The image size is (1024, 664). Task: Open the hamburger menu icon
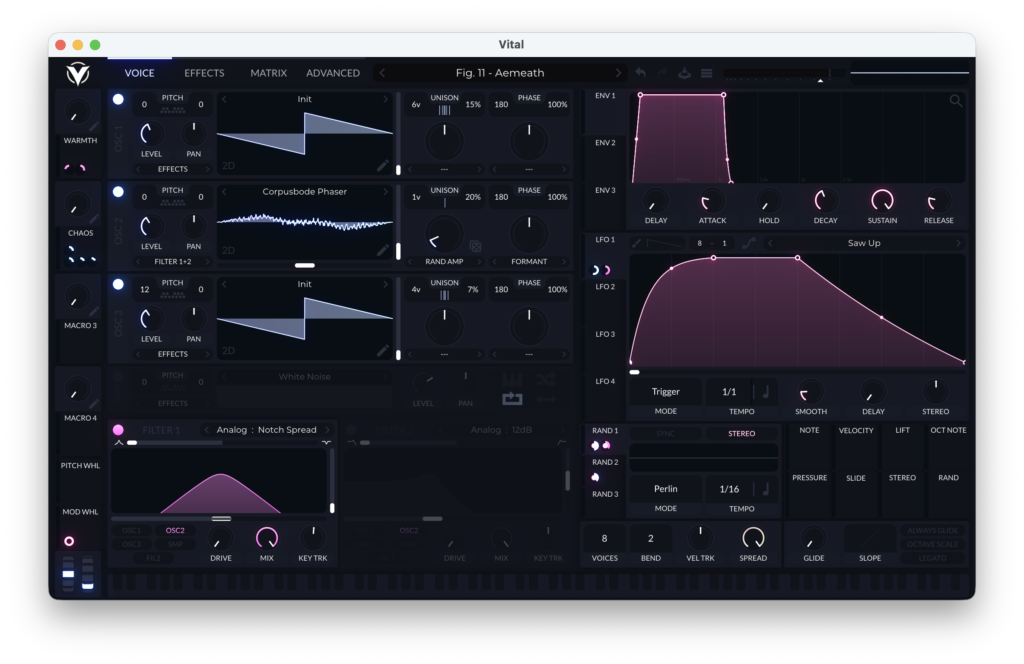tap(706, 73)
